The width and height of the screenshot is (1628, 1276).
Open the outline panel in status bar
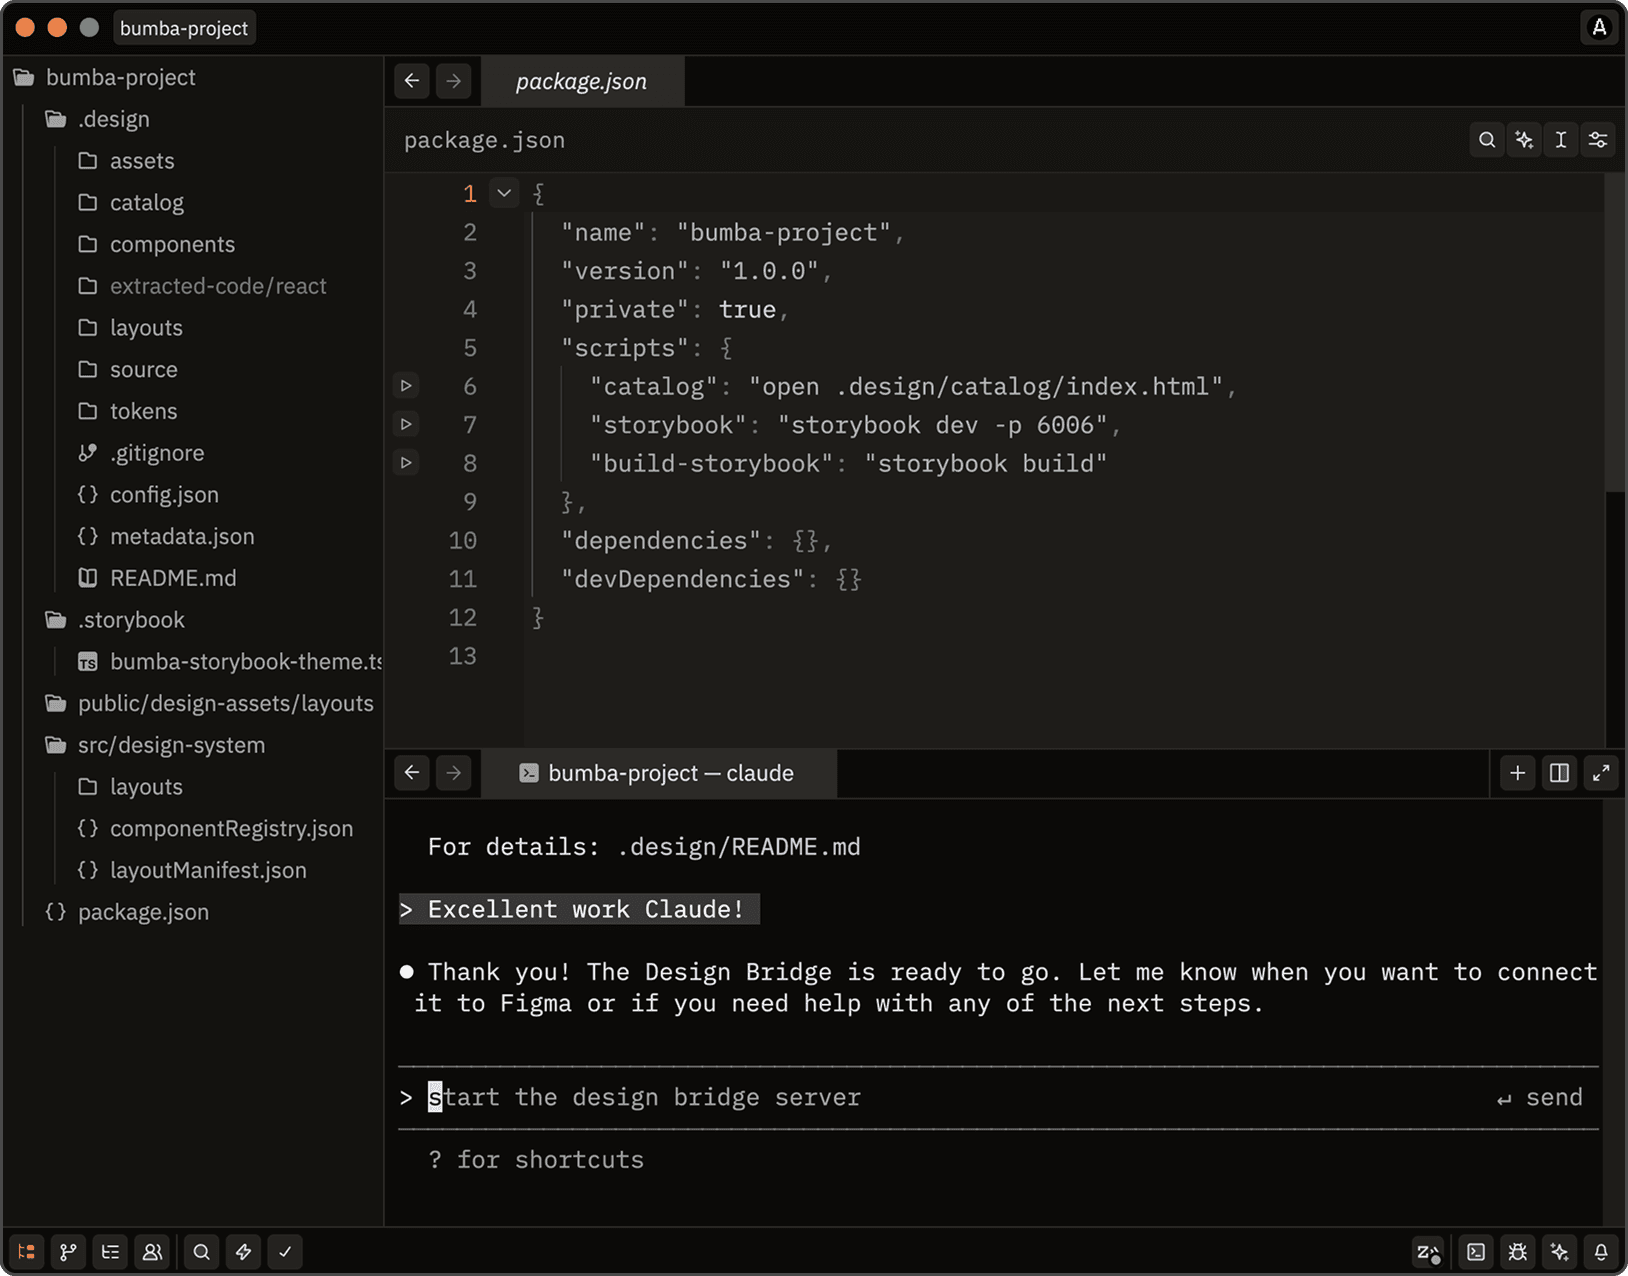pos(110,1251)
